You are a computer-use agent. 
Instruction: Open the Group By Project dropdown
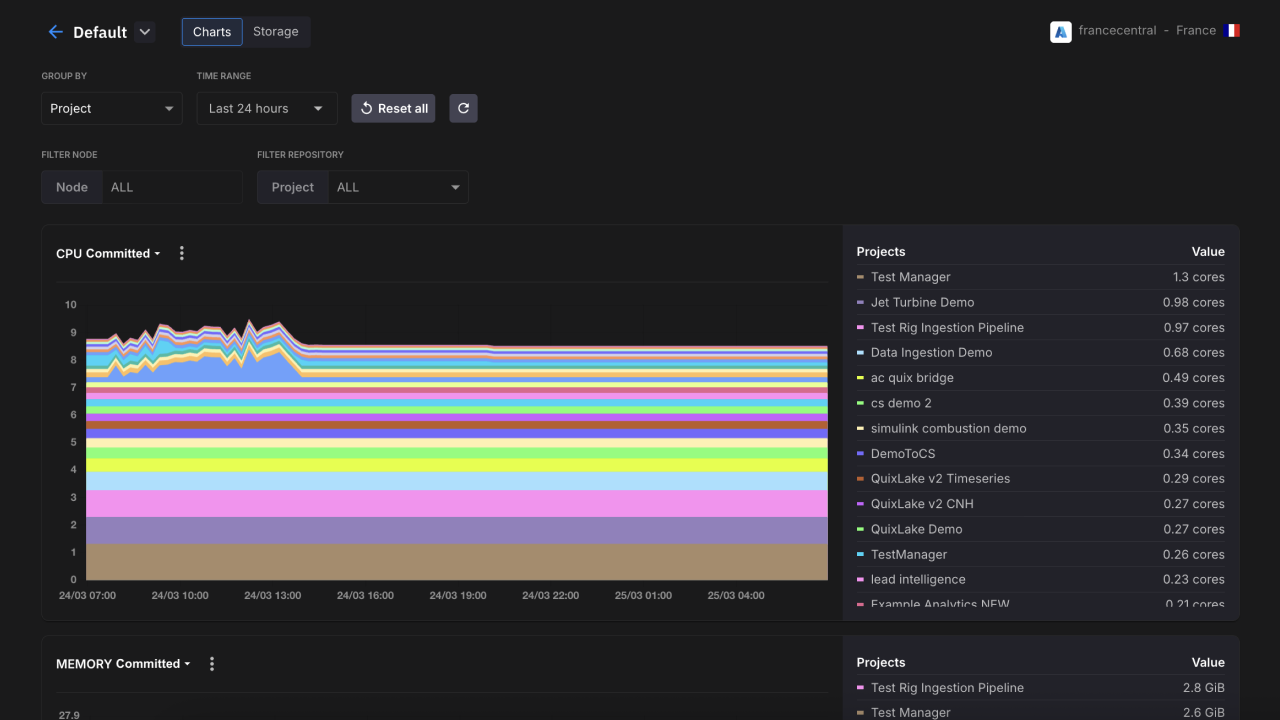(112, 108)
